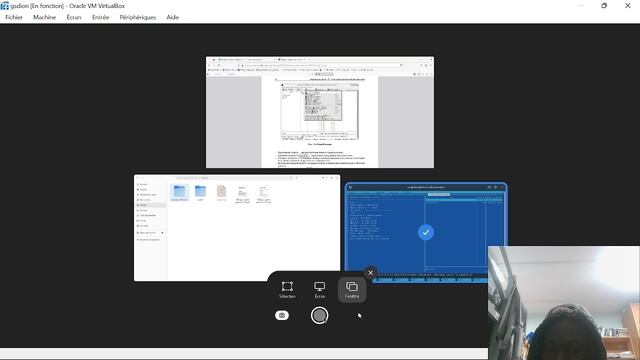Select the web browser window thumbnail

click(x=320, y=112)
